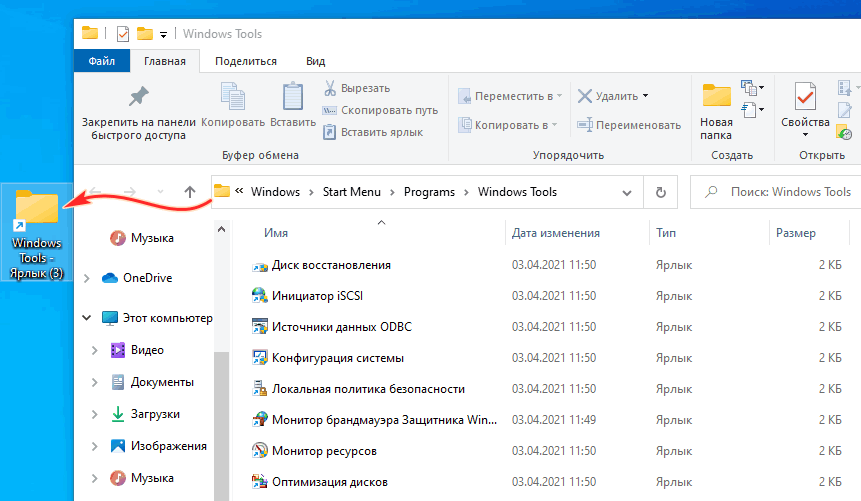Click the Refresh button beside address bar
Screen dimensions: 861x501
tap(661, 192)
